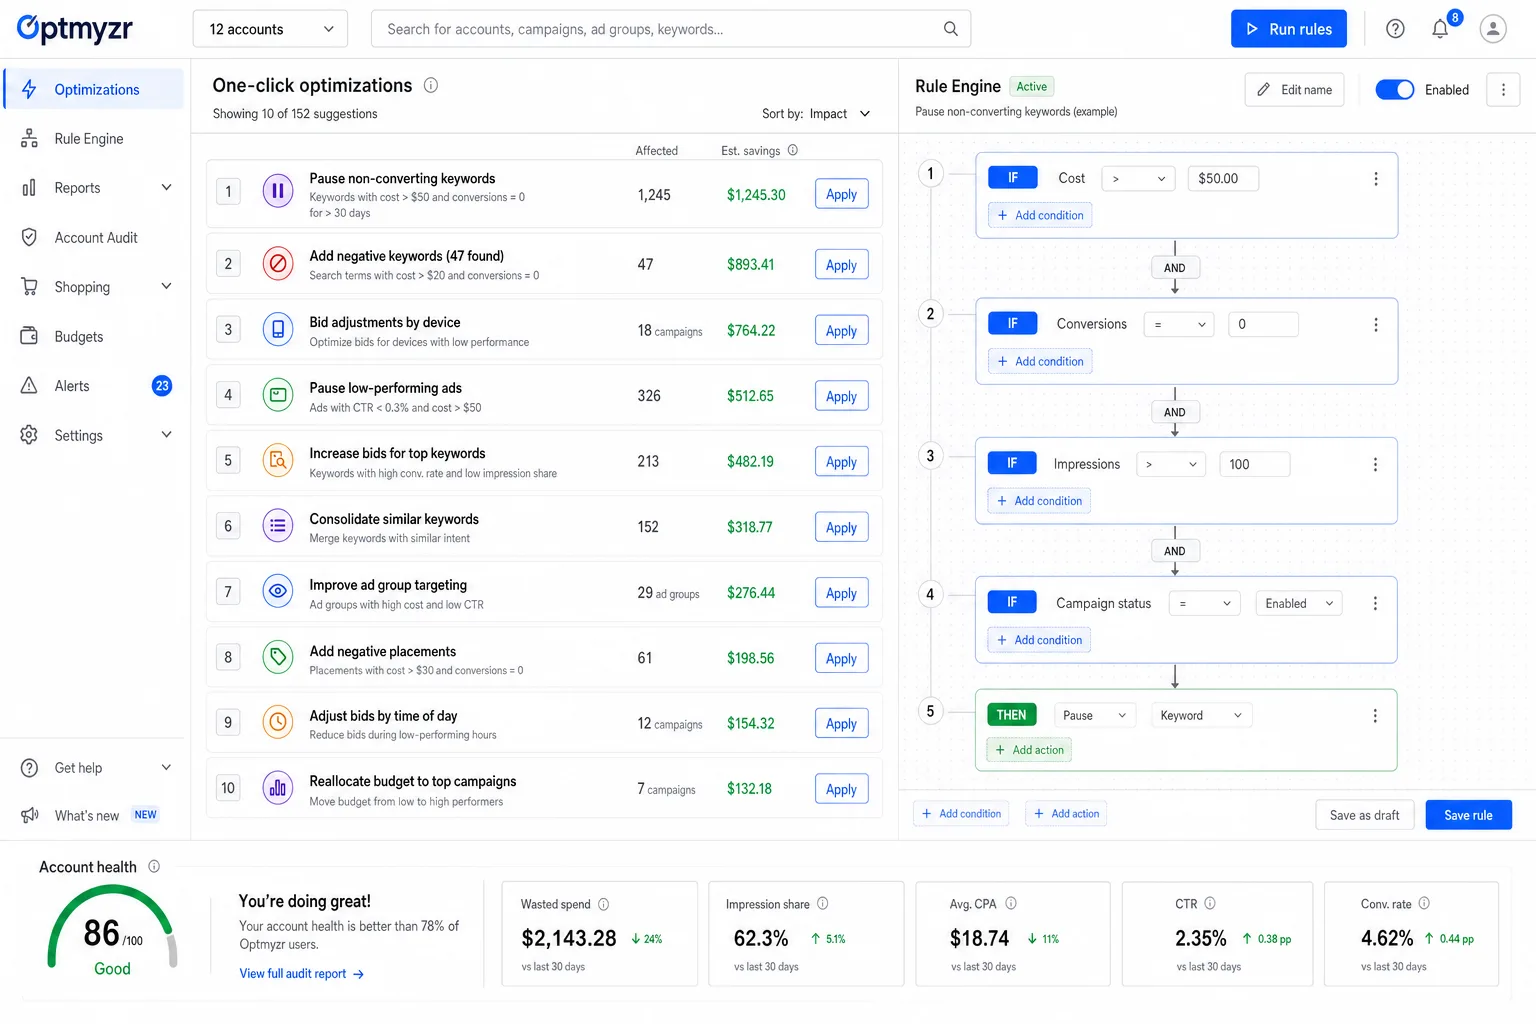Open the 12 accounts dropdown
This screenshot has width=1536, height=1024.
(270, 29)
